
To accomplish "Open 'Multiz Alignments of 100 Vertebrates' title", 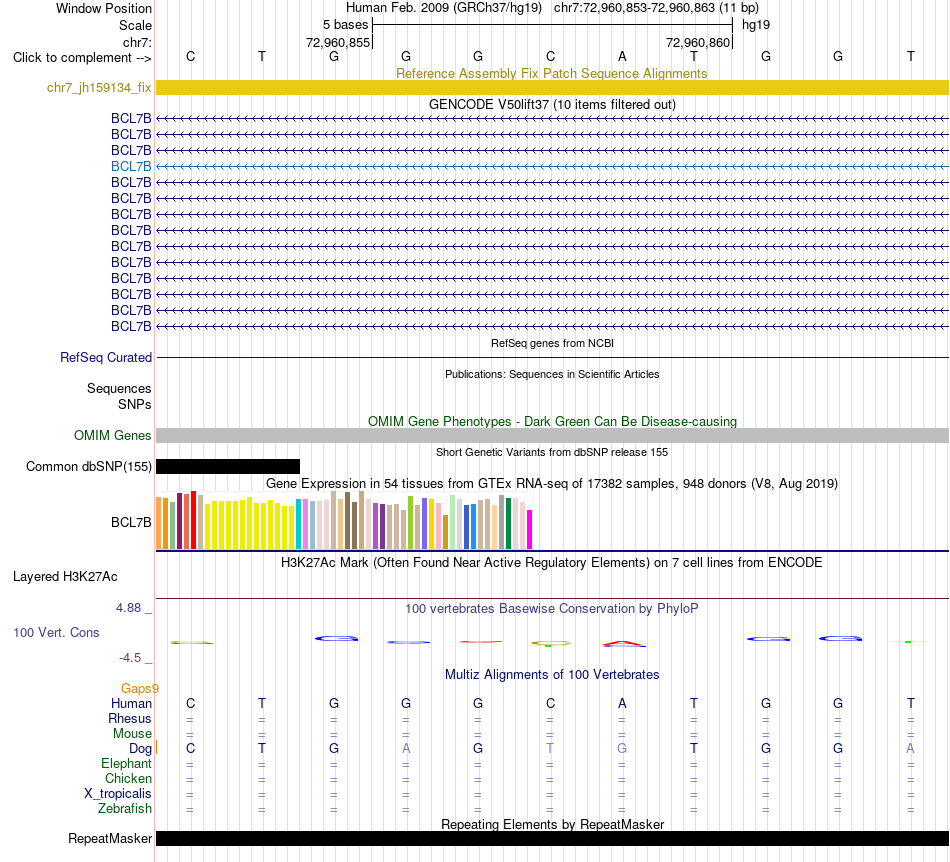I will point(552,674).
